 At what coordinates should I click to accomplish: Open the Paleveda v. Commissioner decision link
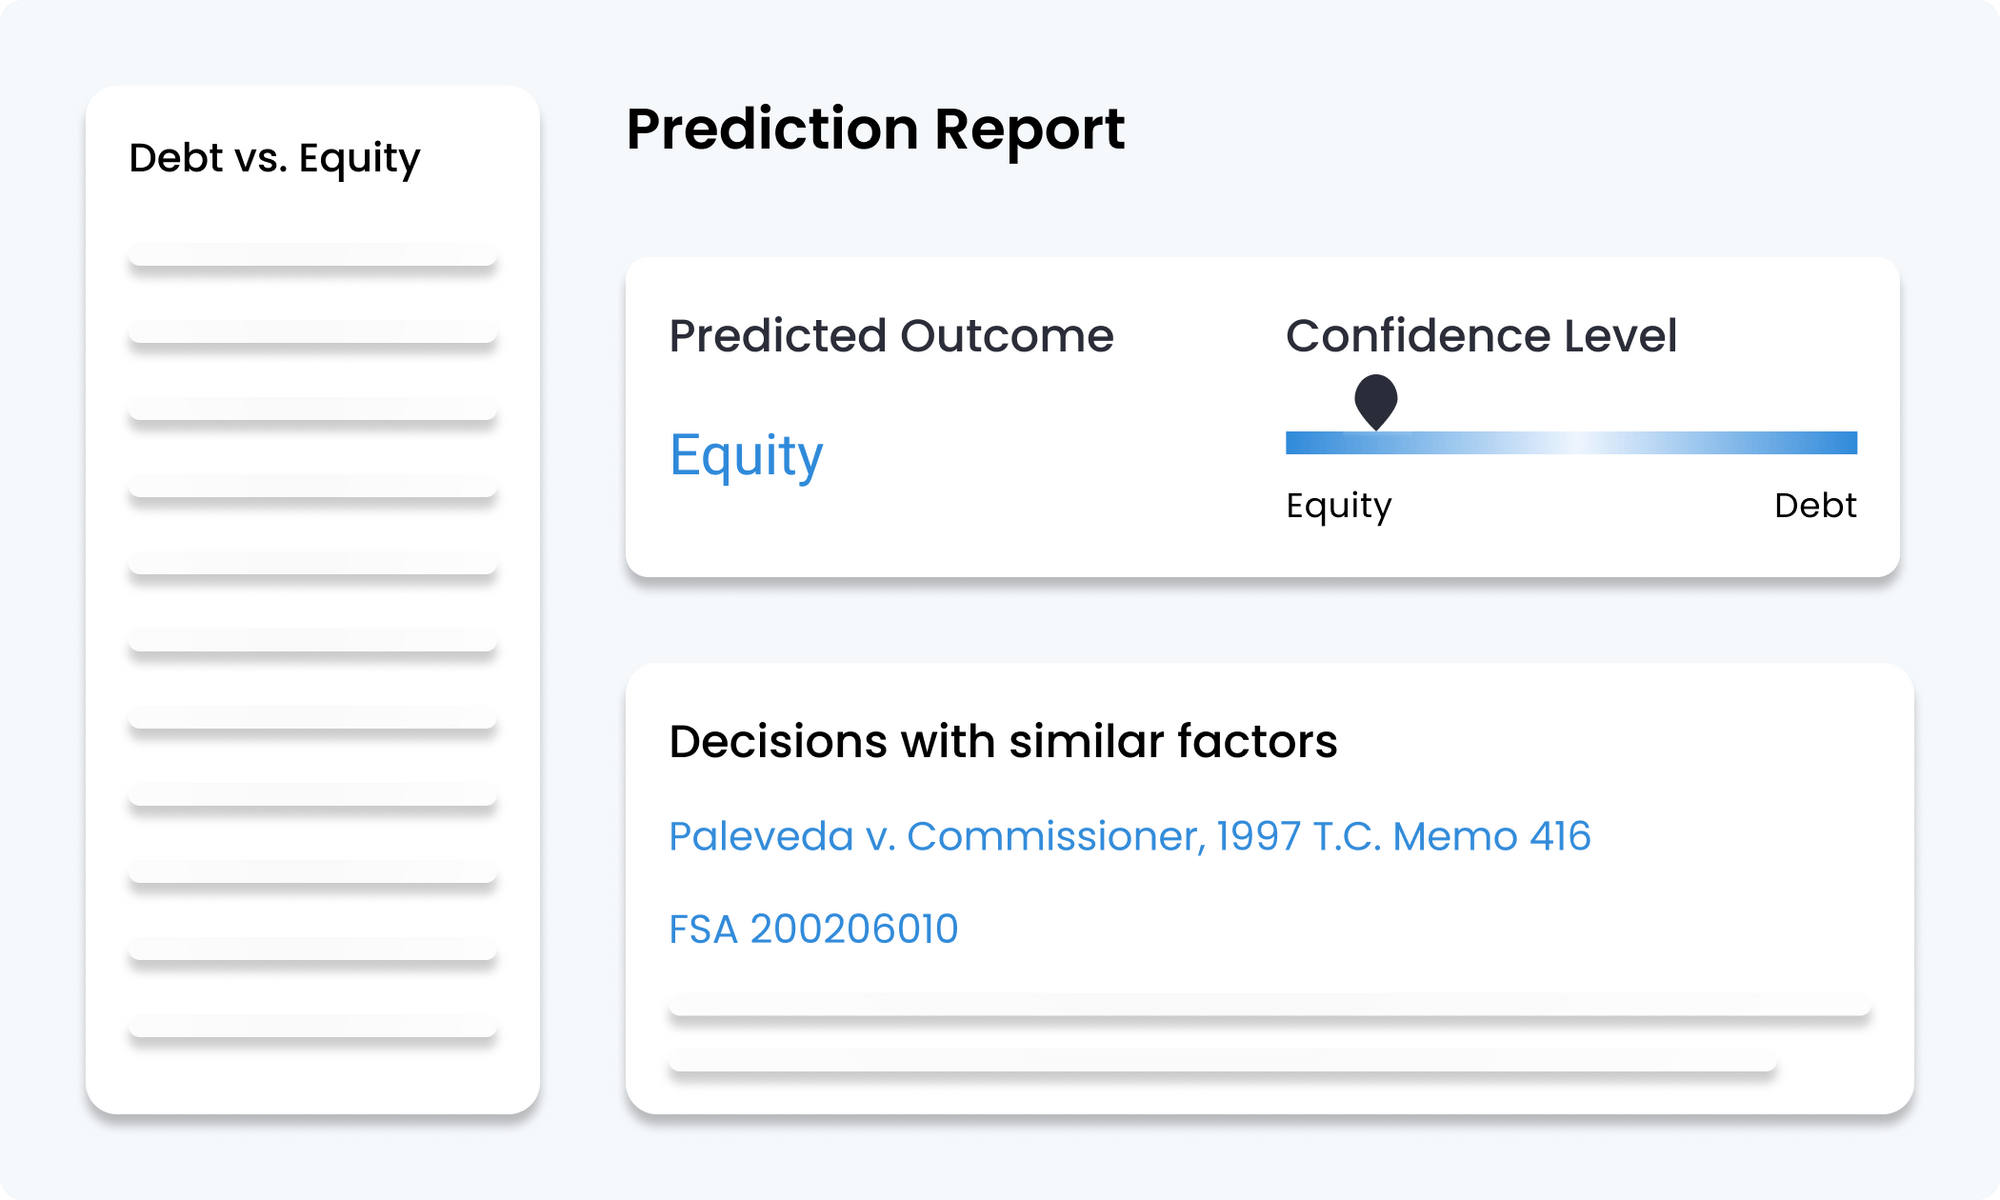click(x=1129, y=836)
